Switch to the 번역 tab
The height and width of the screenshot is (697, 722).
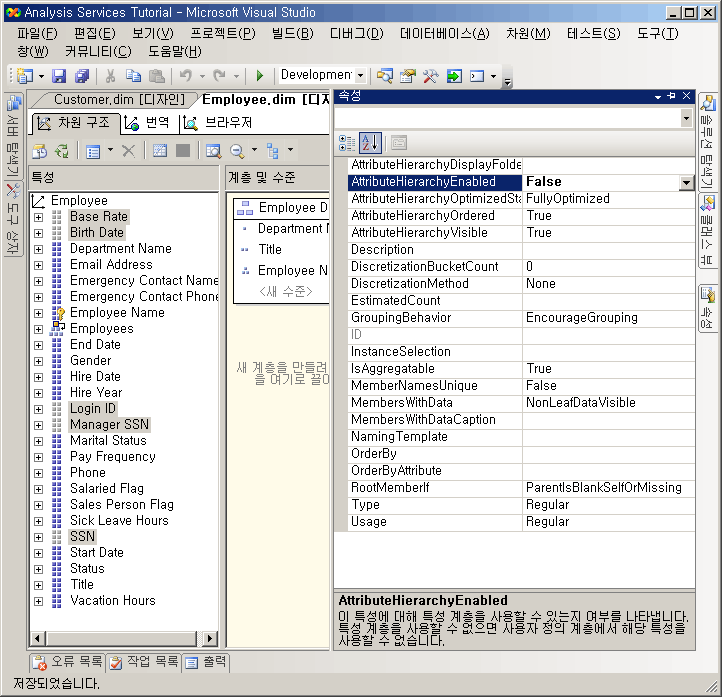pyautogui.click(x=149, y=122)
